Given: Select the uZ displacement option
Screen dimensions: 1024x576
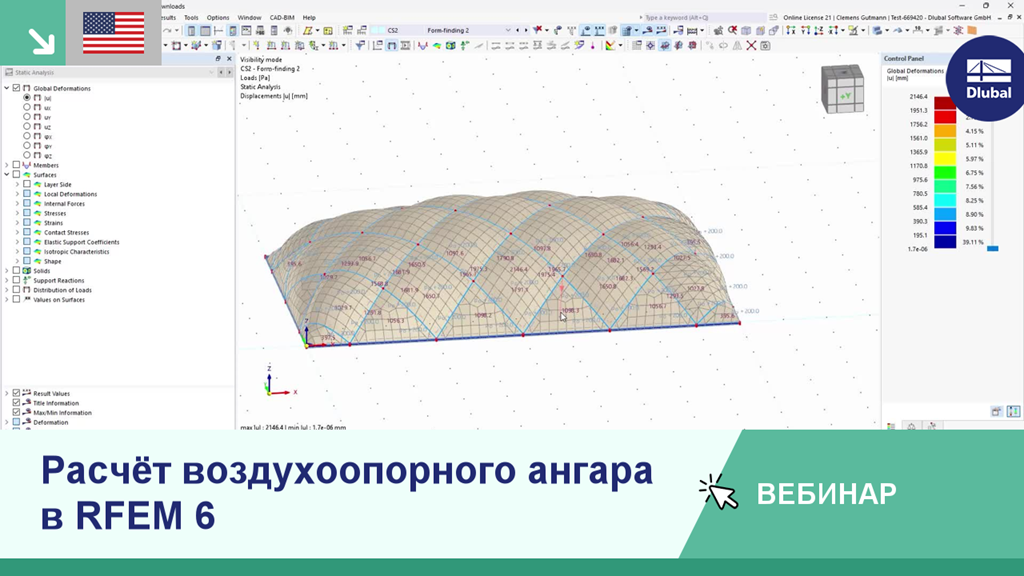Looking at the screenshot, I should (x=25, y=126).
